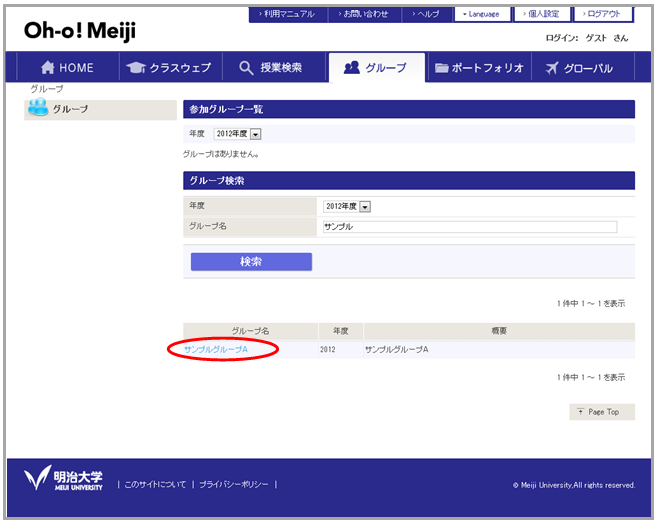This screenshot has height=525, width=660.
Task: Click lower 1件中 1～1を表示 text
Action: pos(591,378)
